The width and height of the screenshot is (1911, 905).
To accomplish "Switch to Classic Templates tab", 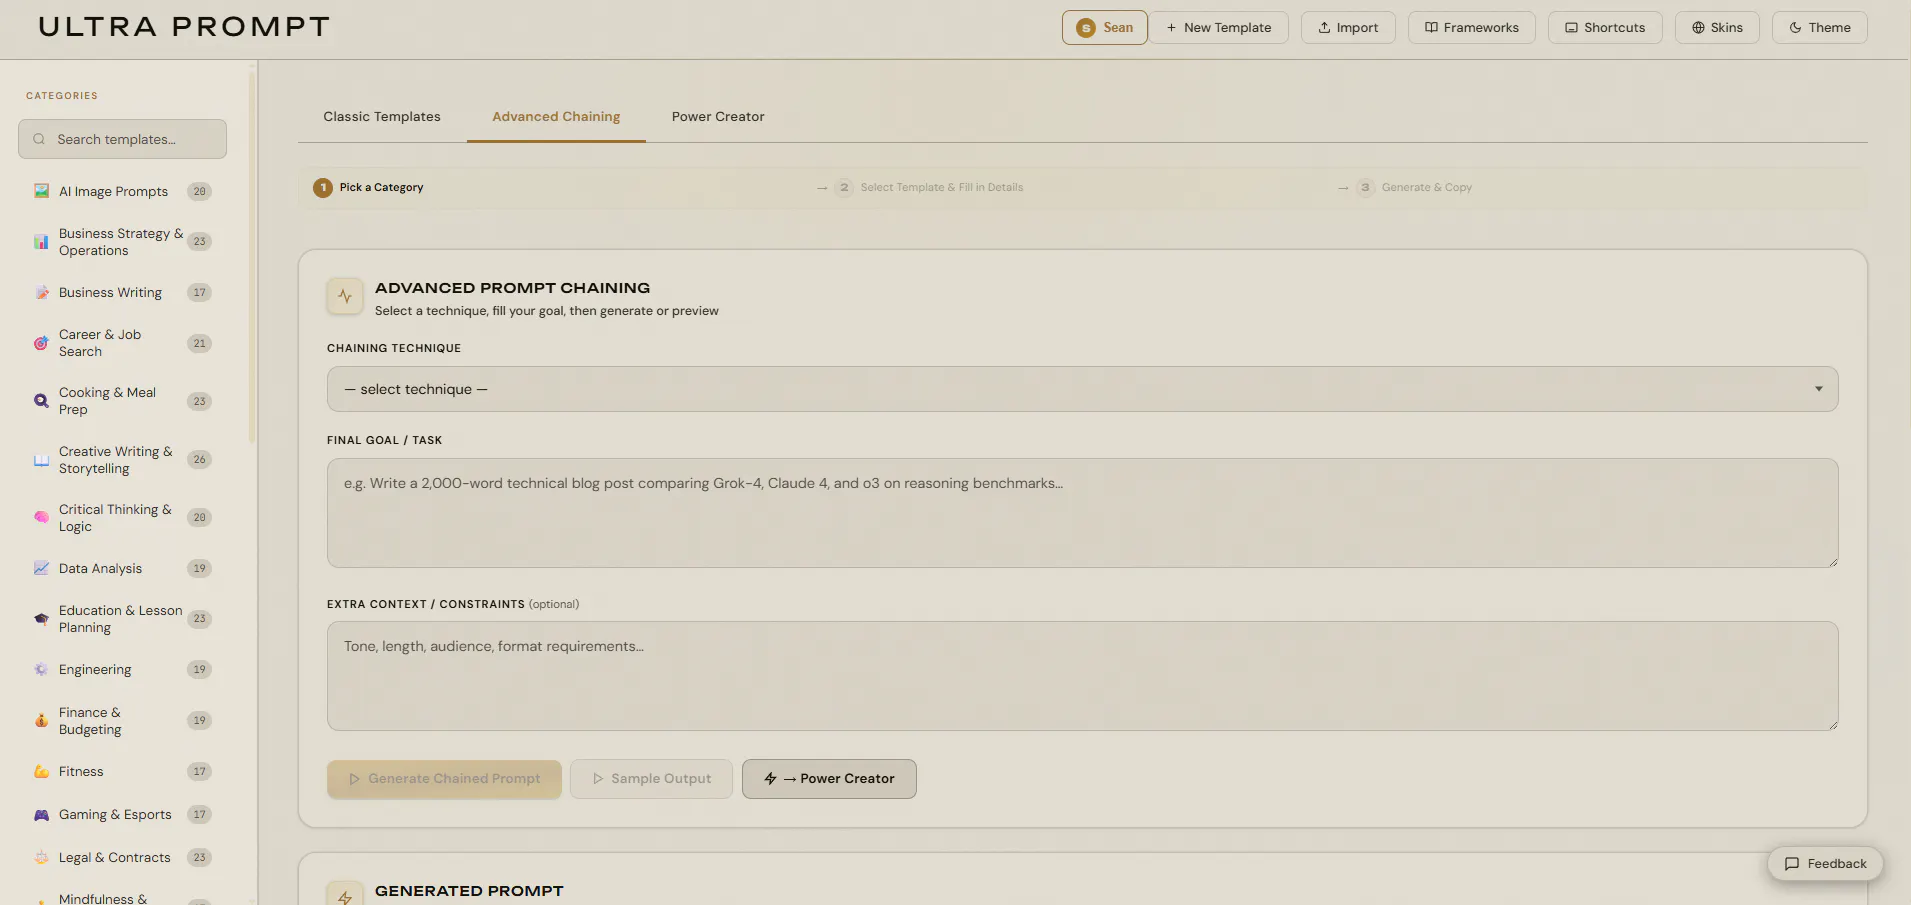I will tap(382, 117).
